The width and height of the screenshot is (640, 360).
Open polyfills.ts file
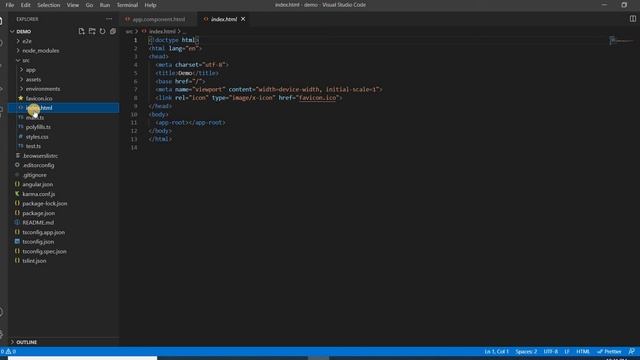click(38, 127)
